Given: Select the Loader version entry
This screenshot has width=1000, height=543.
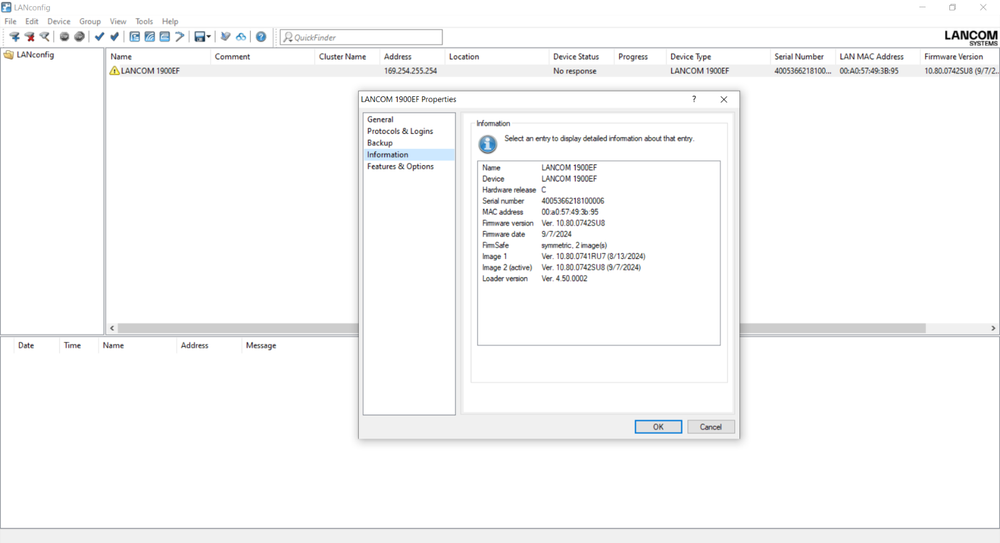Looking at the screenshot, I should click(x=599, y=279).
